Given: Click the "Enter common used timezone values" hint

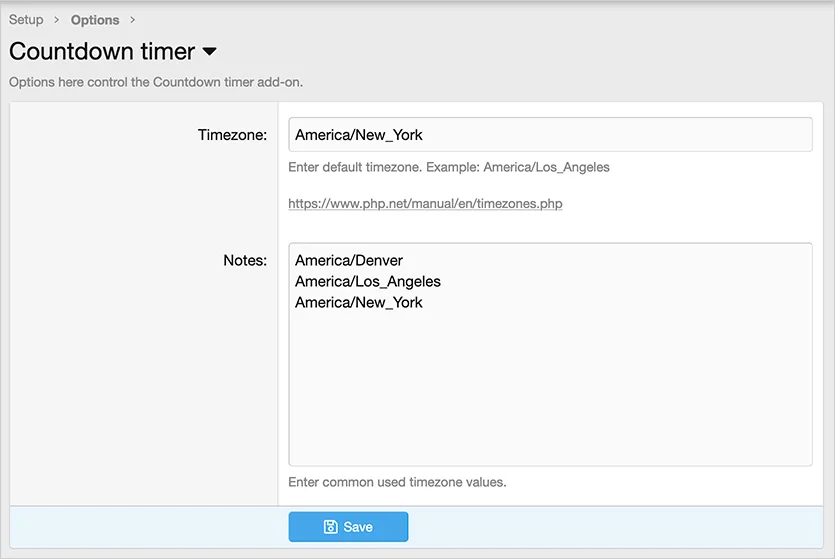Looking at the screenshot, I should 397,482.
